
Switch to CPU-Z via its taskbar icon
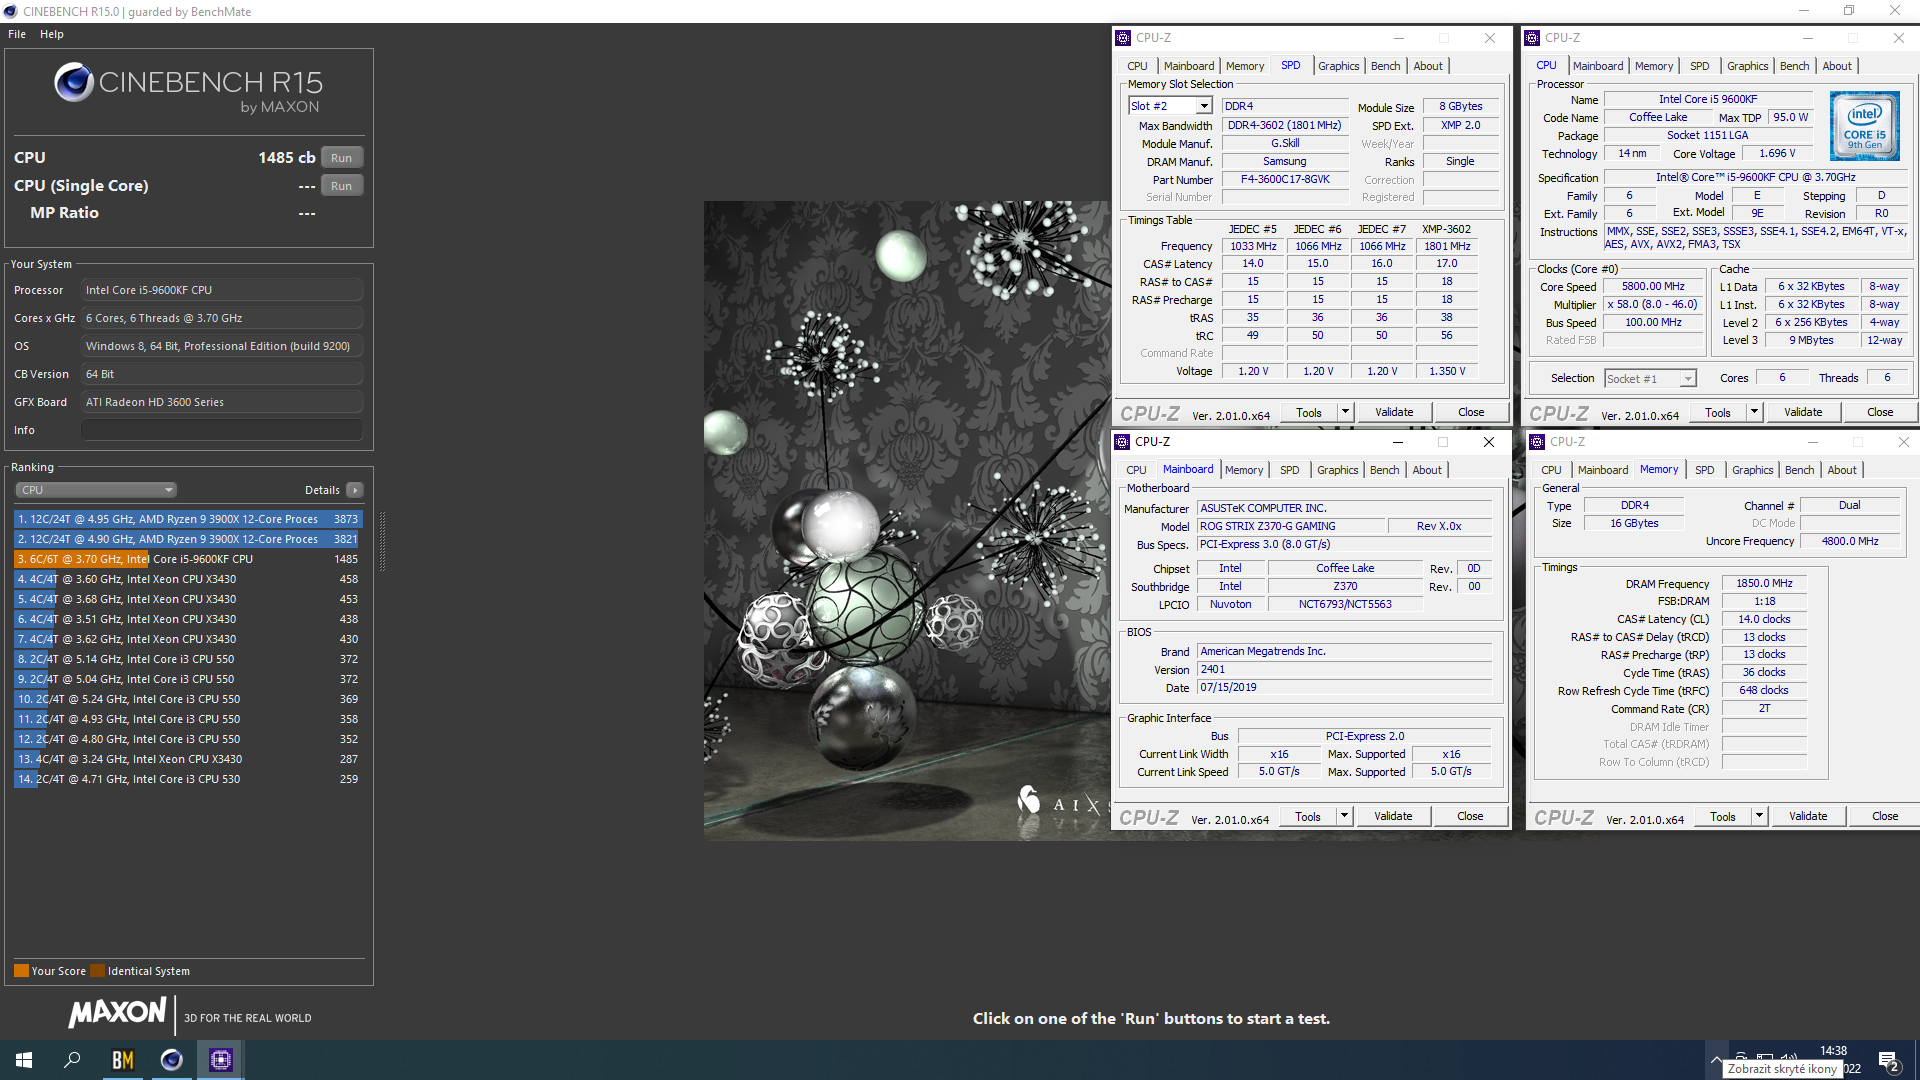click(220, 1060)
